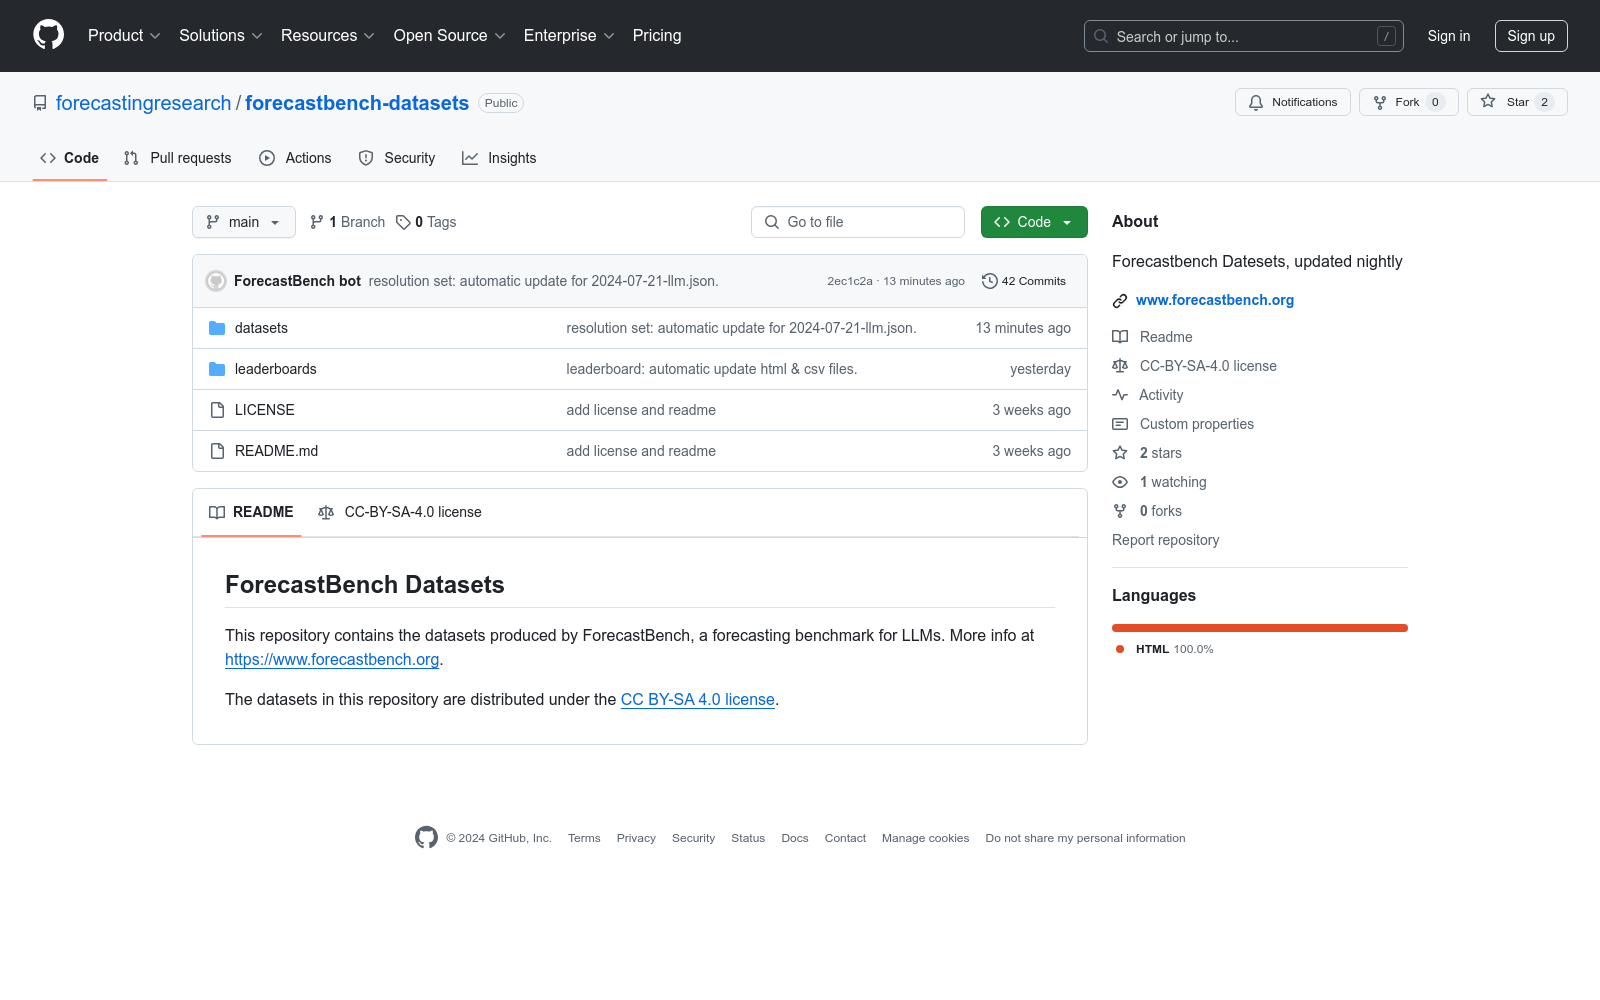Click the Status link in the footer

coord(748,838)
